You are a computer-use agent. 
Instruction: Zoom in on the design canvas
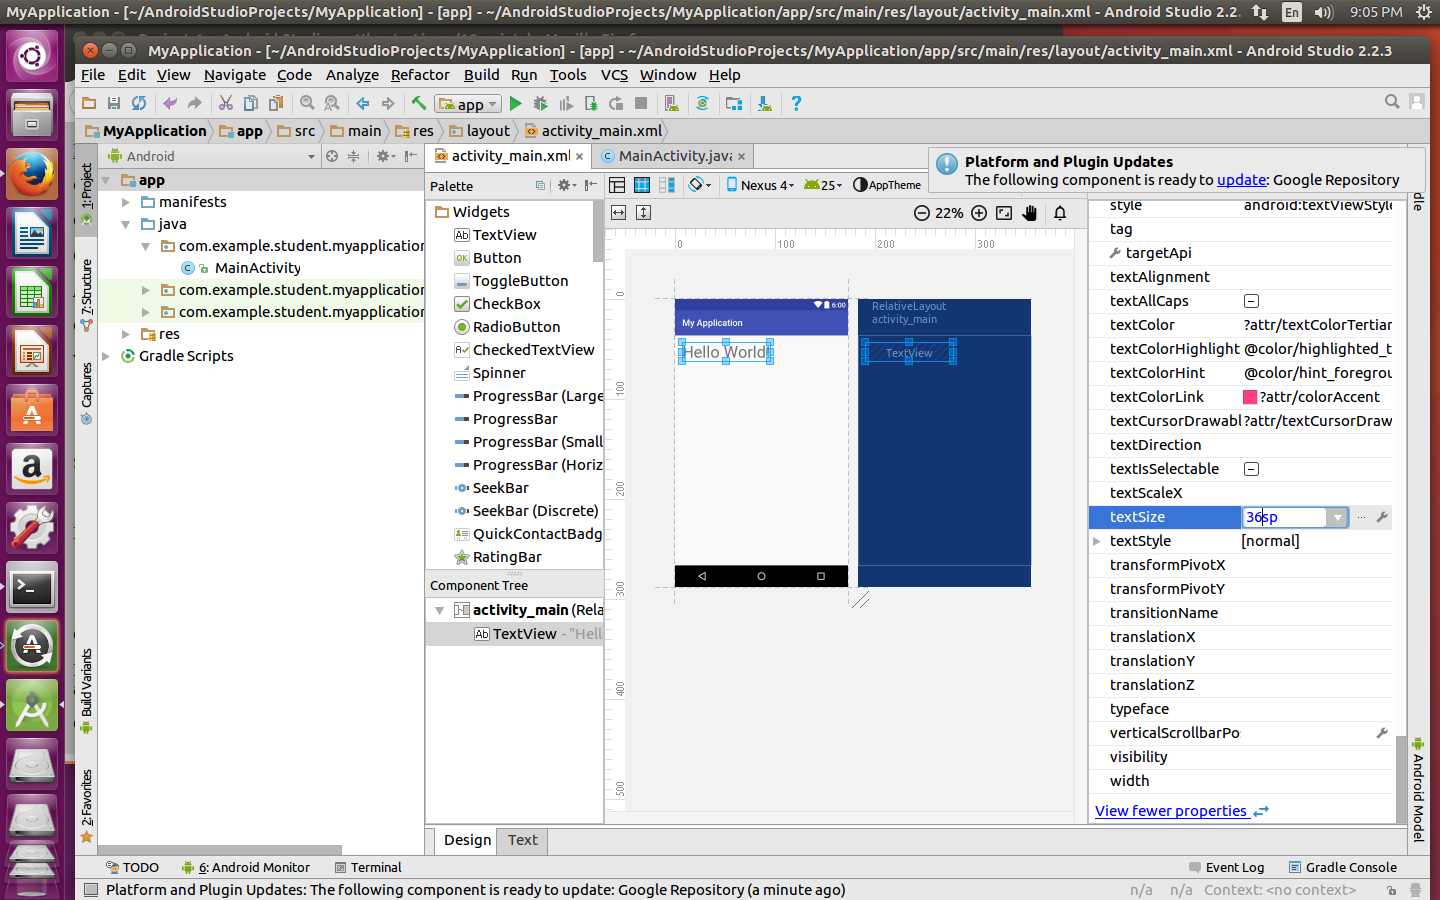[x=979, y=213]
